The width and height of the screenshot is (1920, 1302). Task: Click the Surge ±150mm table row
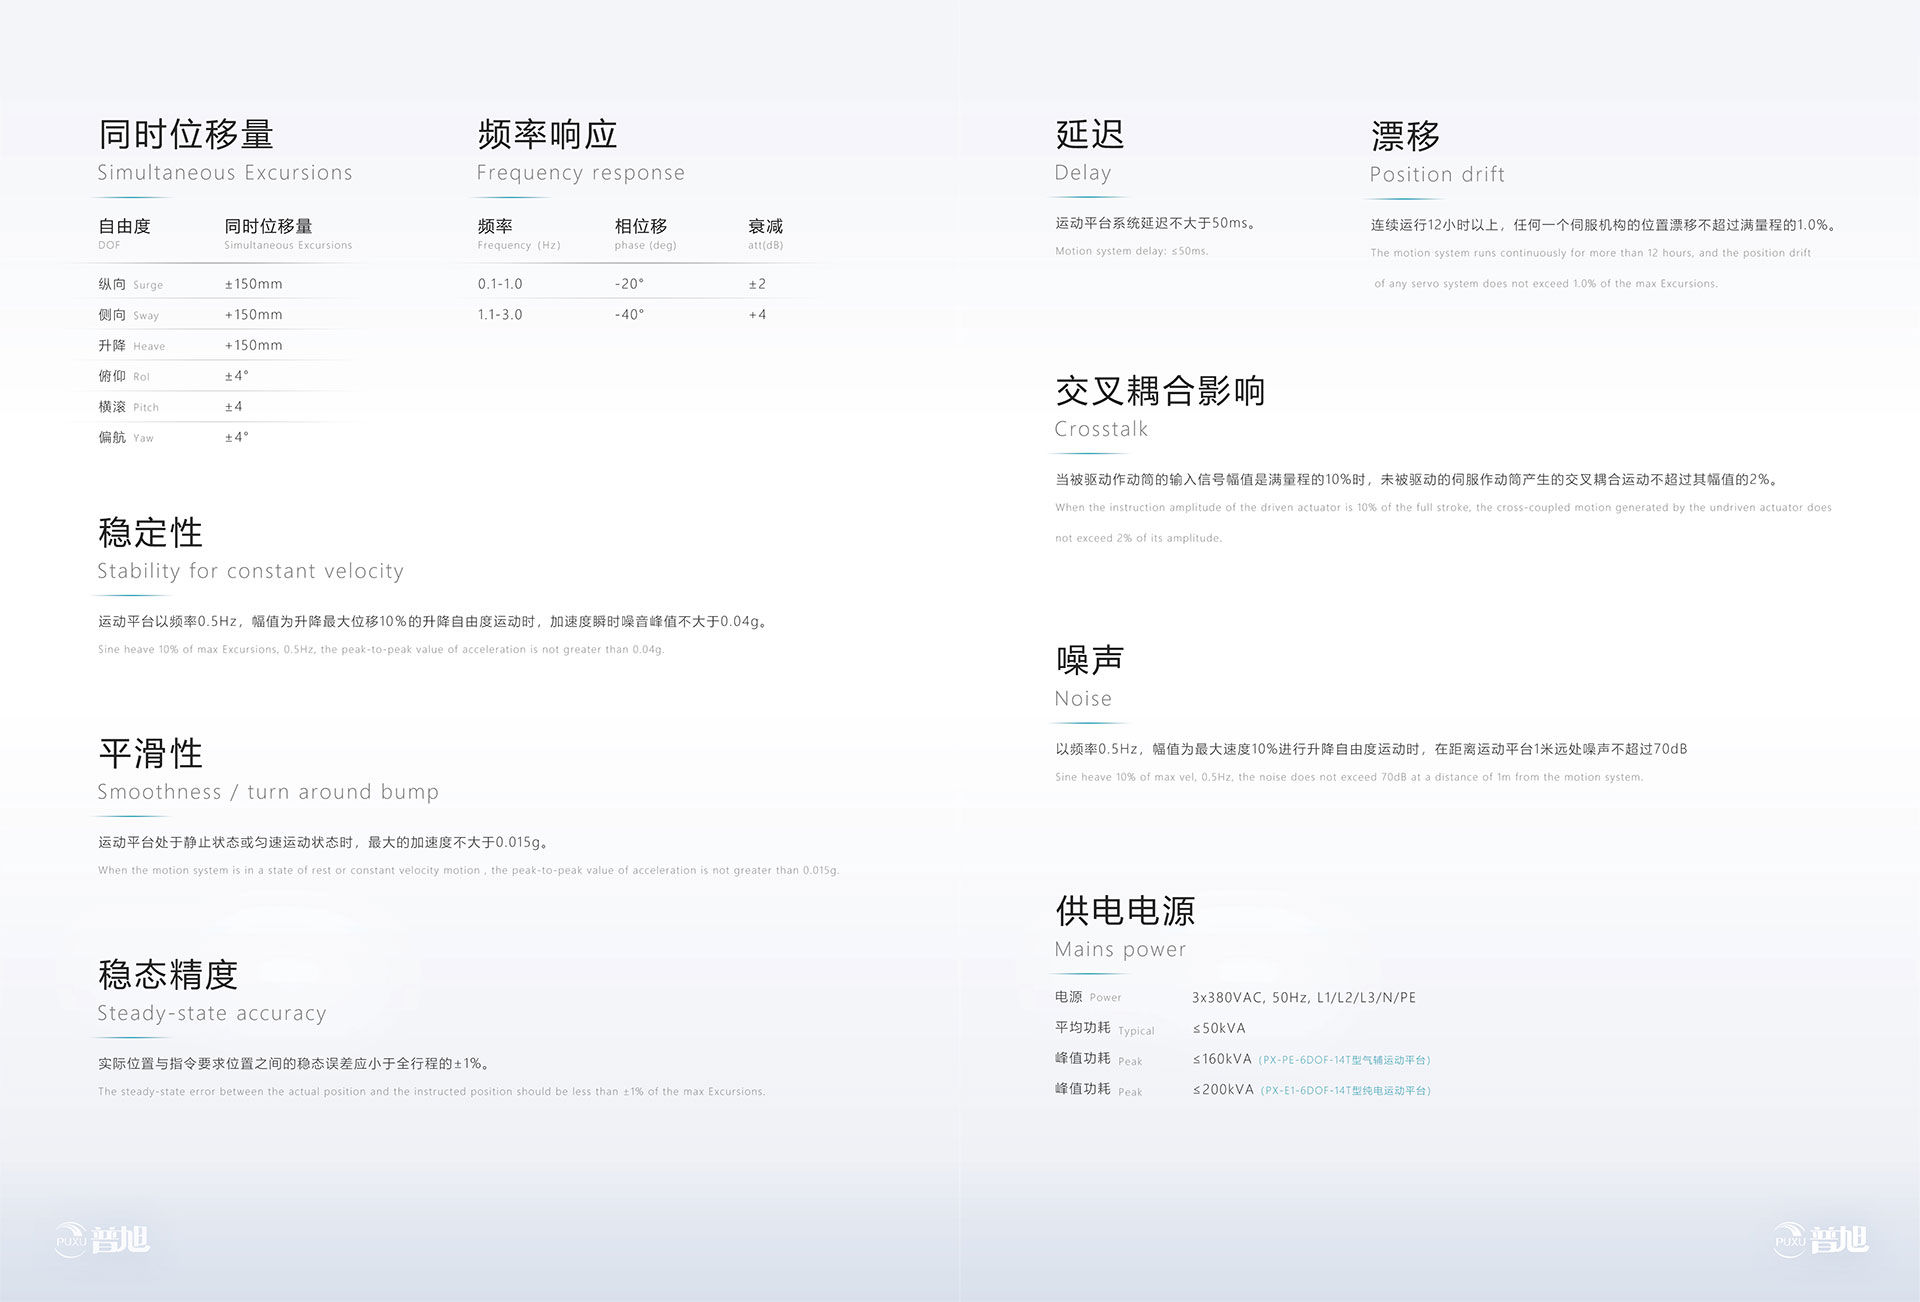190,284
